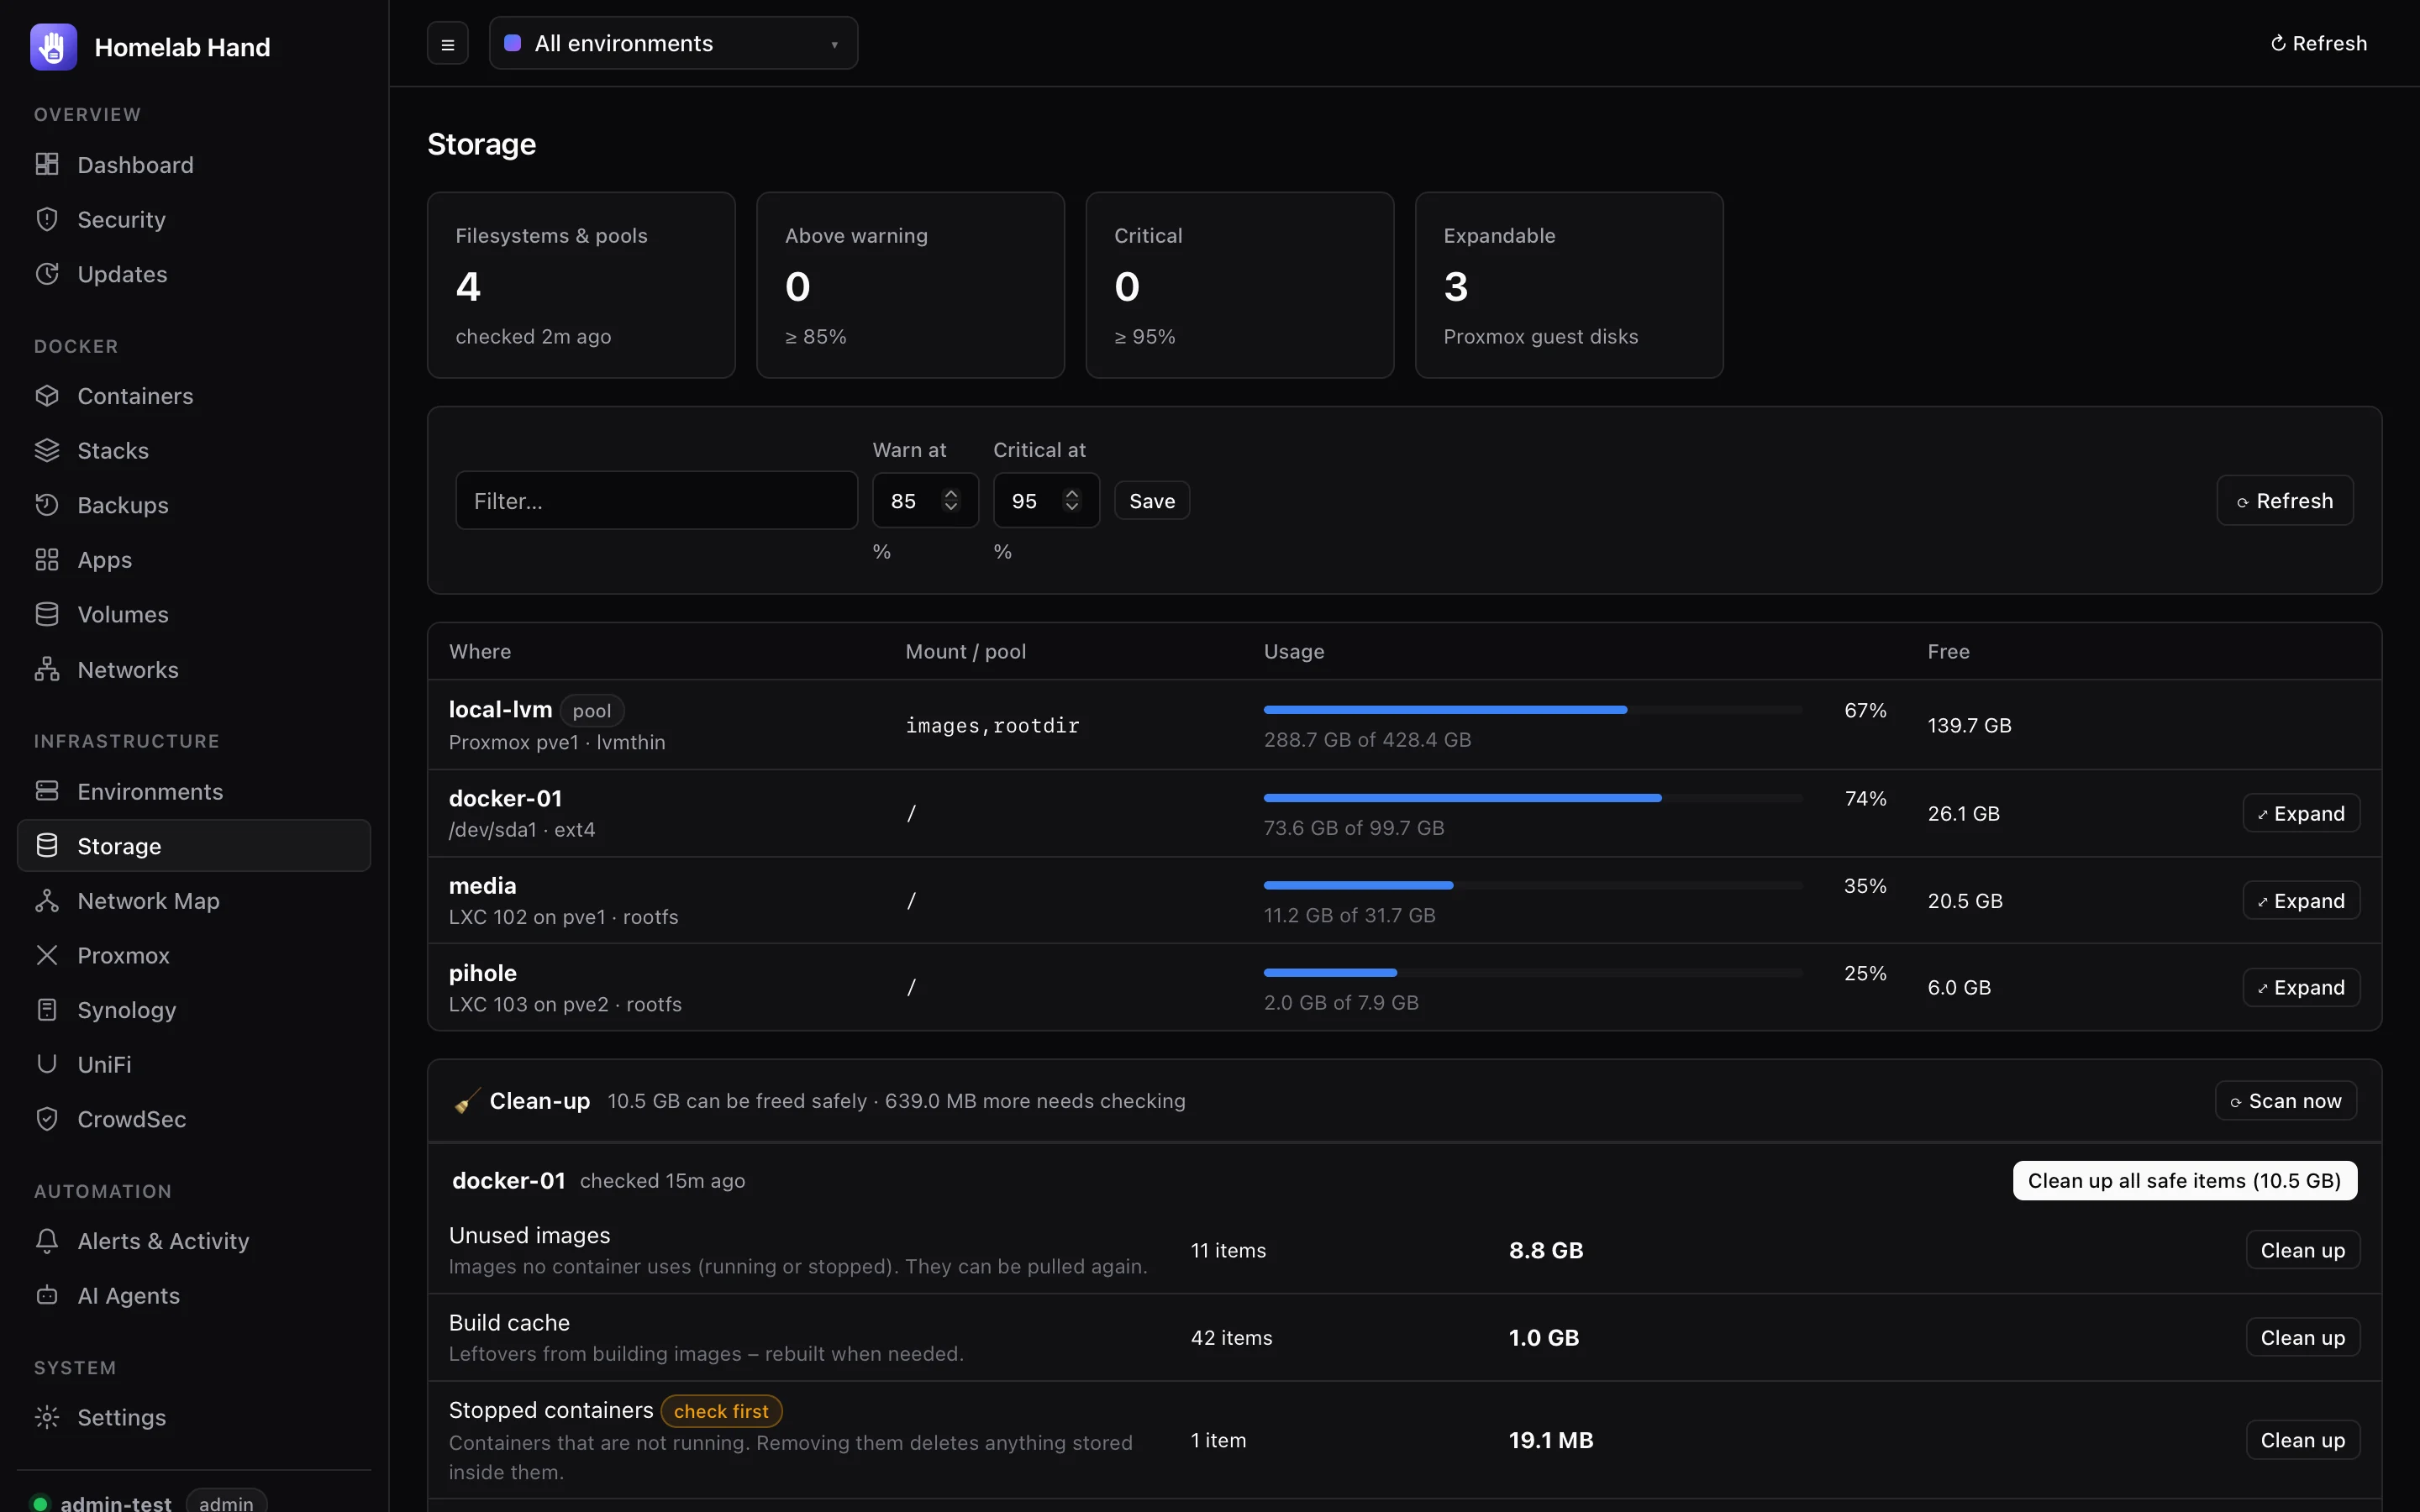Viewport: 2420px width, 1512px height.
Task: Click the CrowdSec shield icon
Action: 47,1119
